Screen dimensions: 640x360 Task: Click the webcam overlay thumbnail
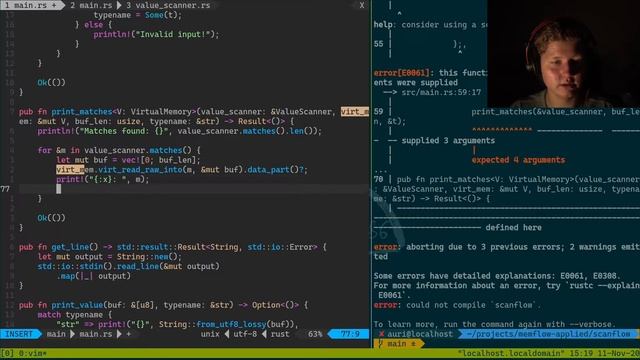pos(563,54)
